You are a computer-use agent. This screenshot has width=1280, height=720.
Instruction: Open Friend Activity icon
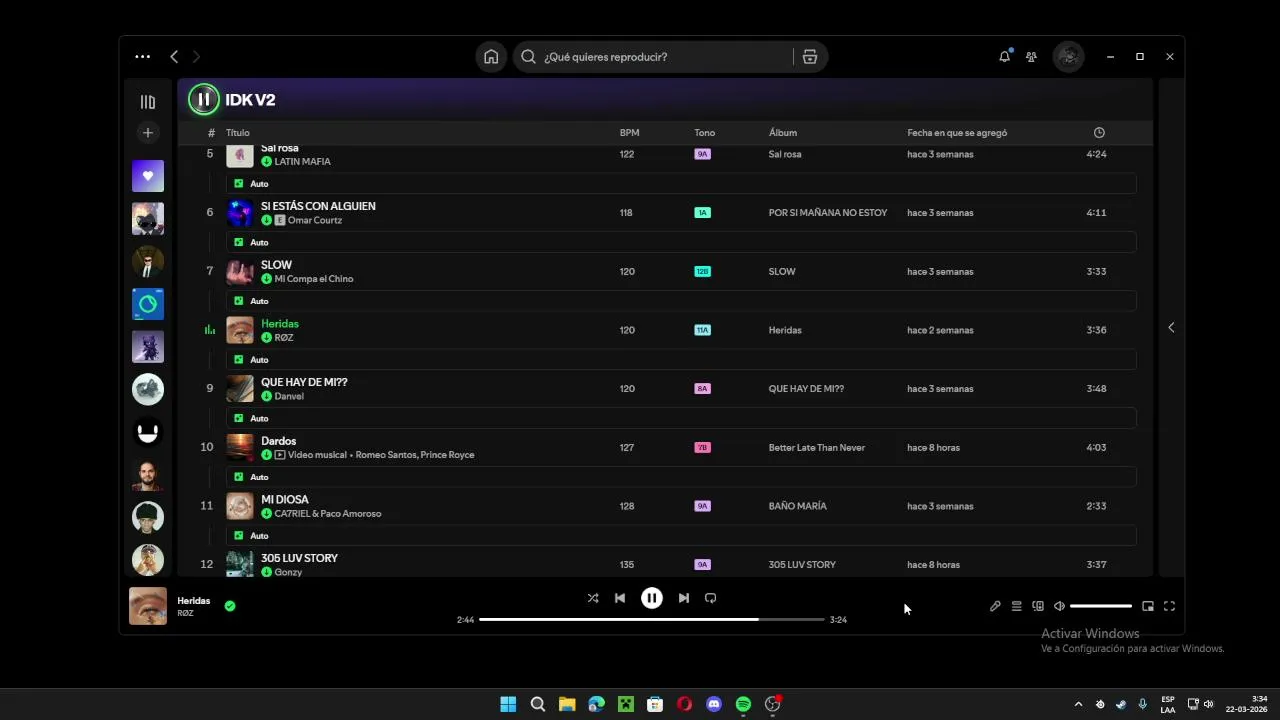point(1031,57)
